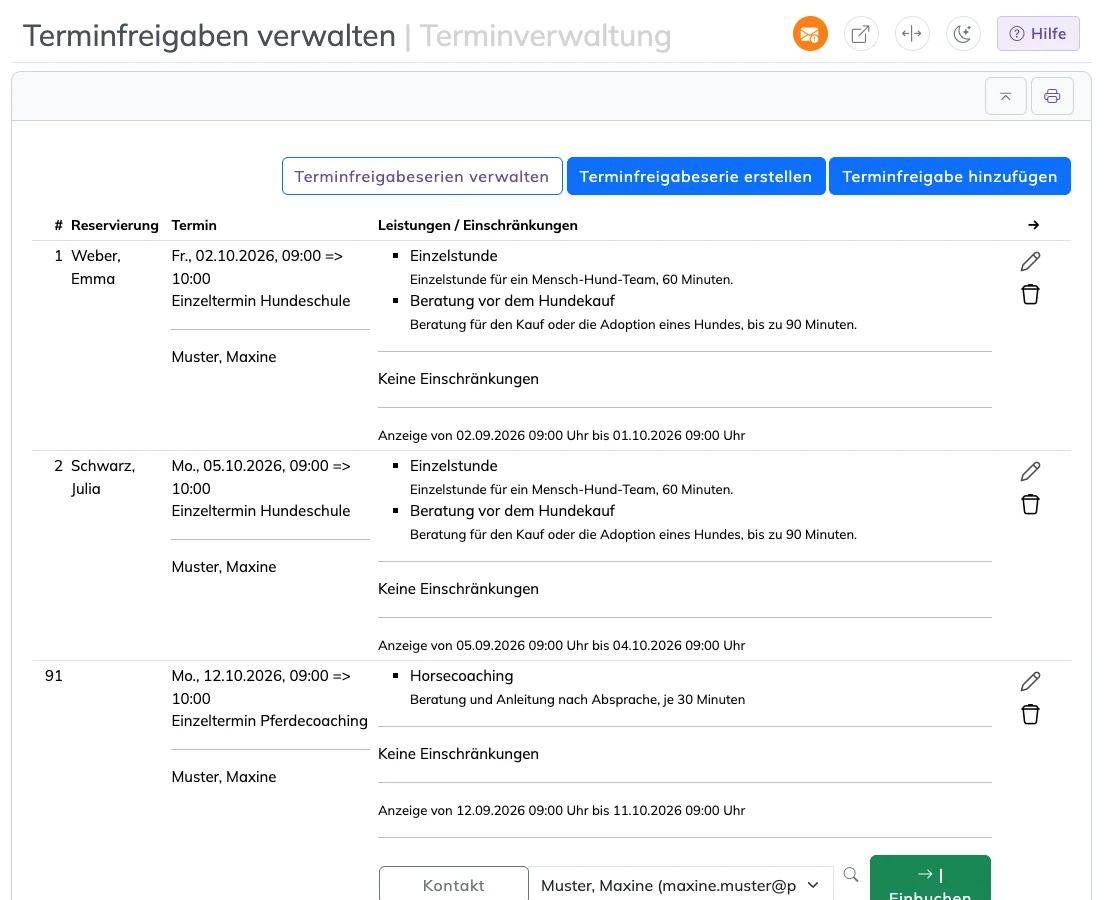1104x900 pixels.
Task: Click row number 91
Action: pyautogui.click(x=54, y=676)
